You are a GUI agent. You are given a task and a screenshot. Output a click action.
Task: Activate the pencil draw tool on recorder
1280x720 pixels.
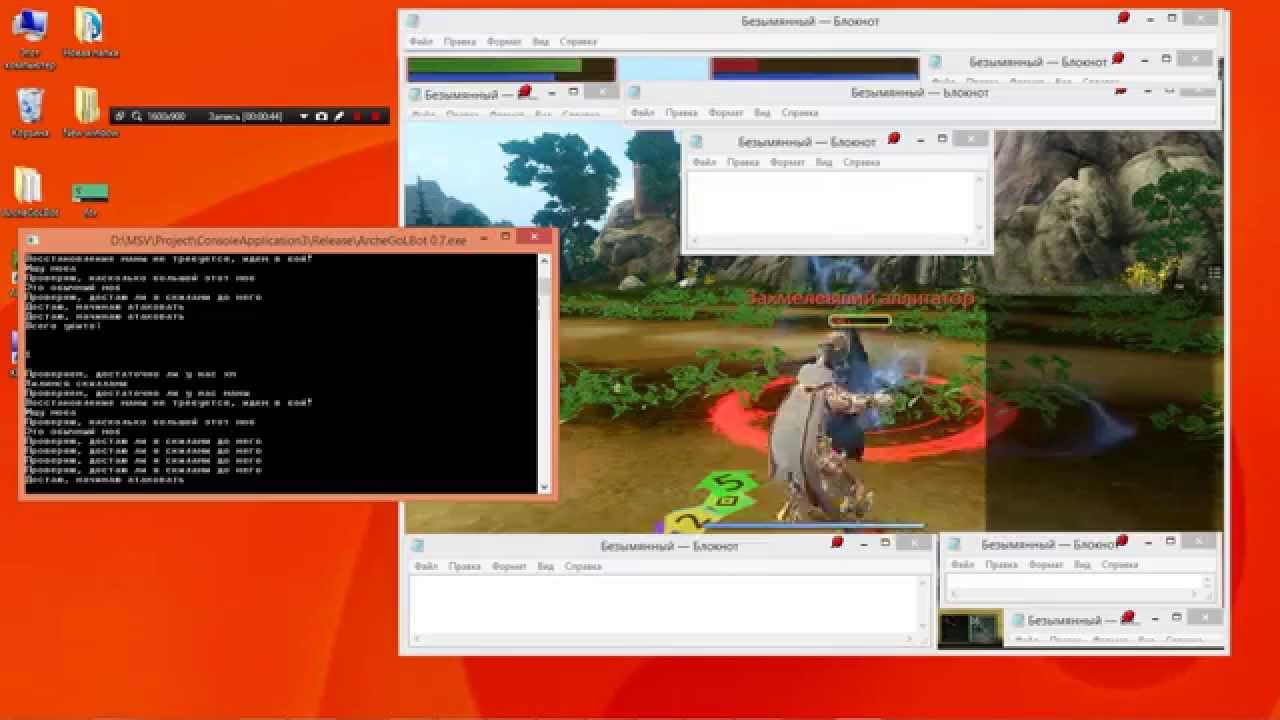[x=339, y=116]
